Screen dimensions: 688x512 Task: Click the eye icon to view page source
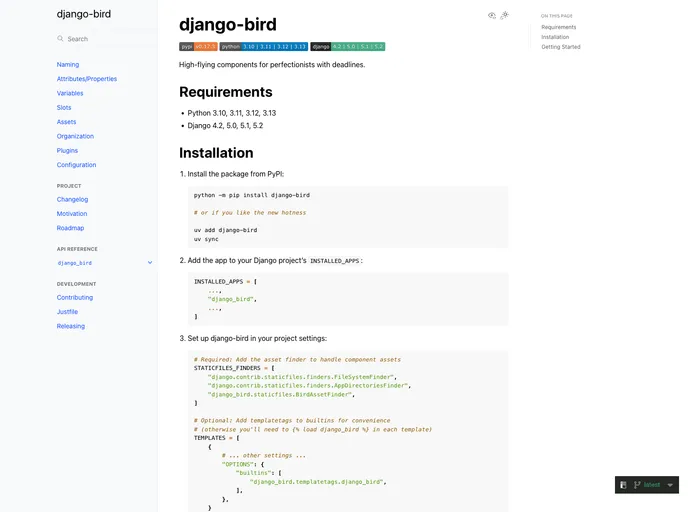click(492, 15)
